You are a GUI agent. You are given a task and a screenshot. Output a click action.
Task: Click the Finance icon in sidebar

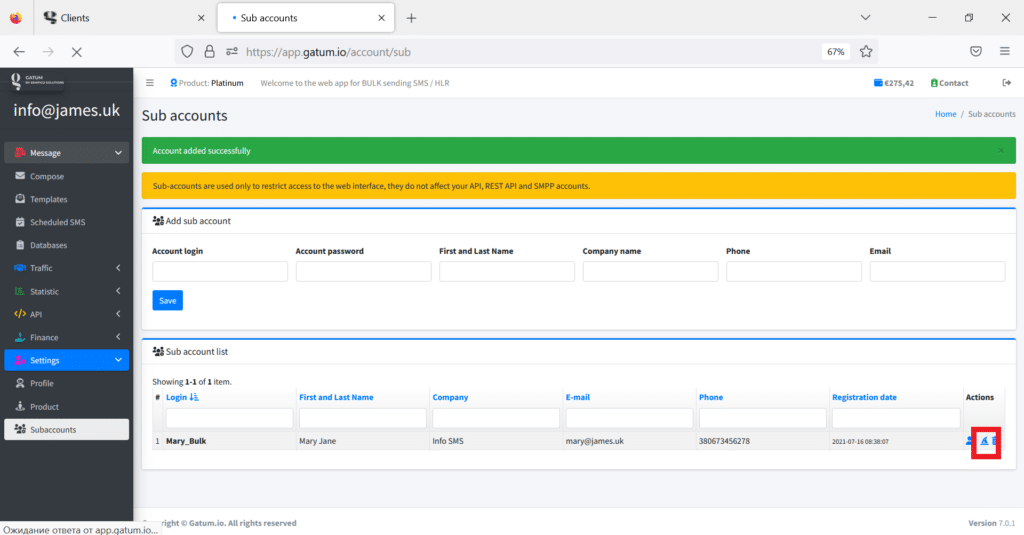click(x=20, y=337)
